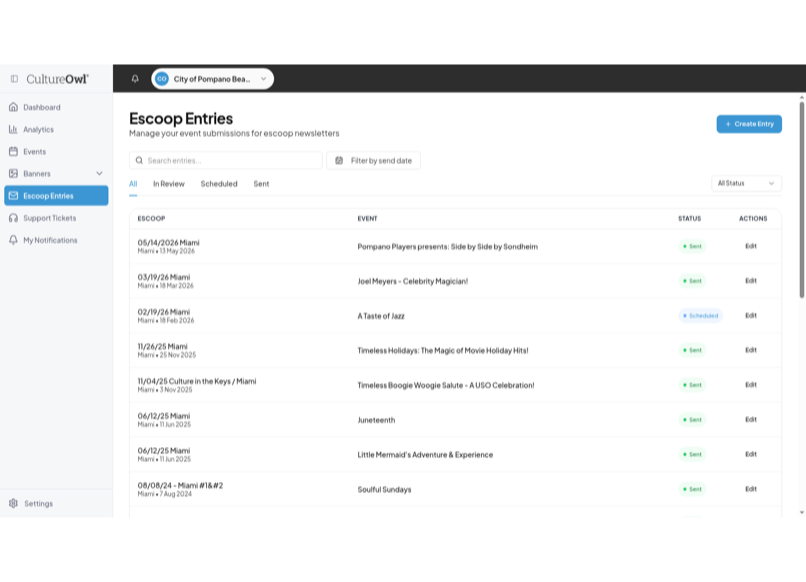Click the EVENT column header
Image resolution: width=806 pixels, height=582 pixels.
pos(368,219)
